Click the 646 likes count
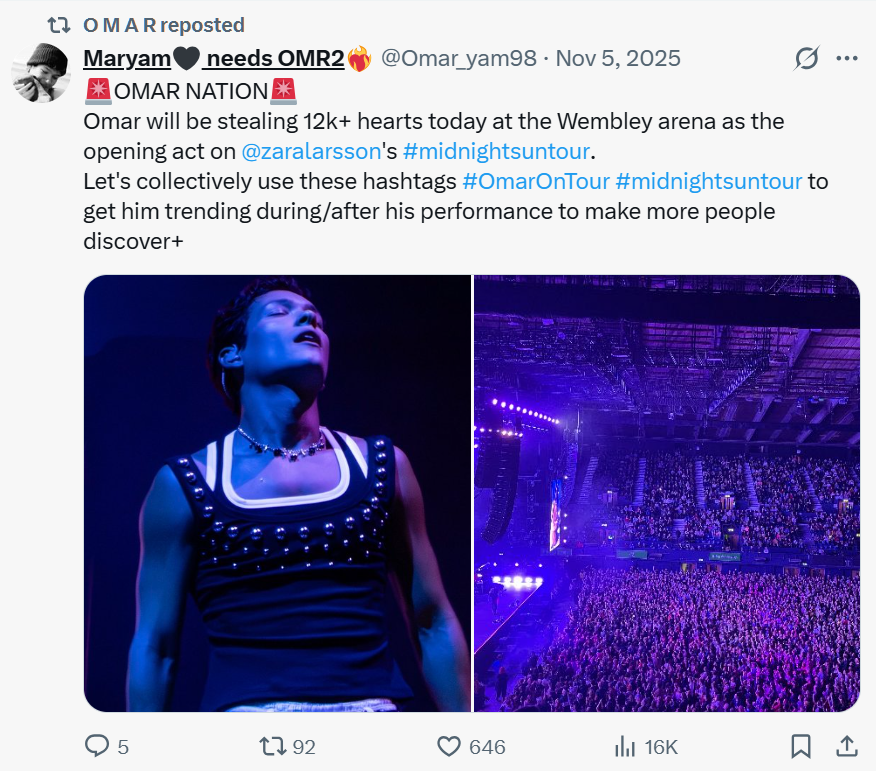Image resolution: width=876 pixels, height=771 pixels. pyautogui.click(x=487, y=746)
